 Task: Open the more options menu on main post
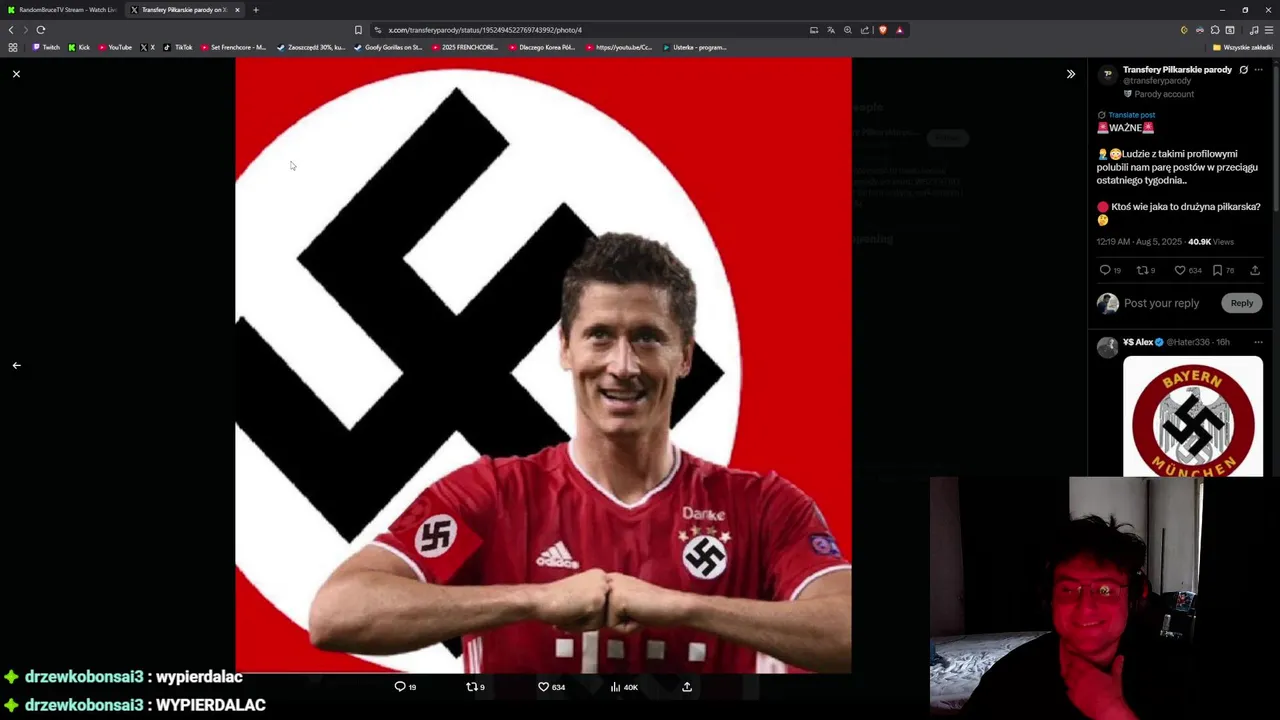(x=1258, y=70)
